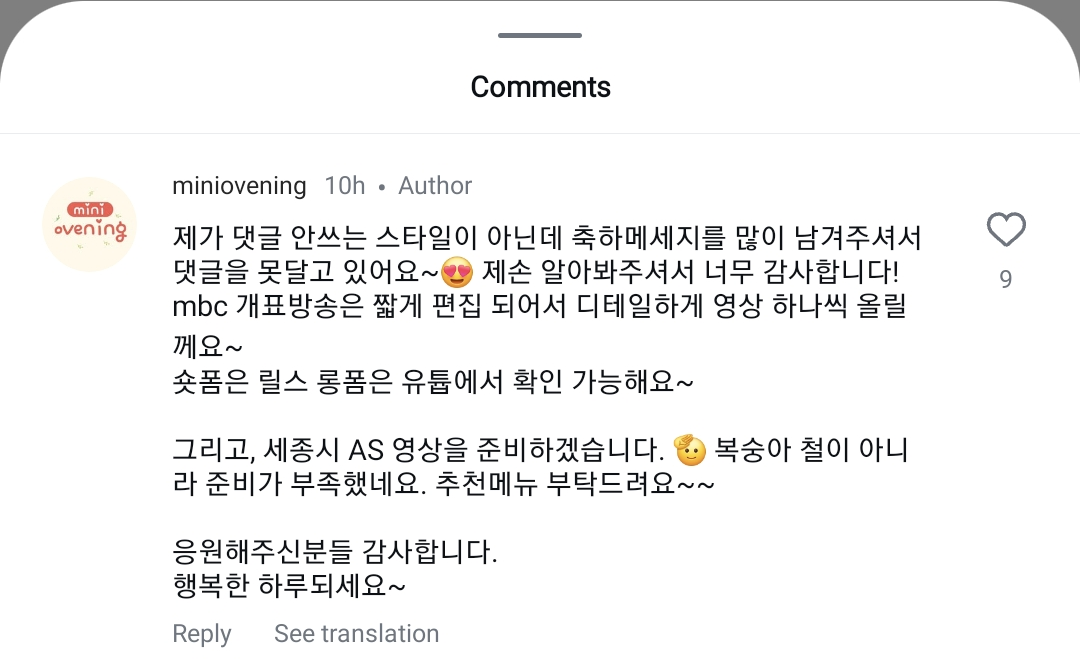
Task: Click the comment line 숏폼은 릴스 롱폼은 유튭에서
Action: click(x=432, y=383)
